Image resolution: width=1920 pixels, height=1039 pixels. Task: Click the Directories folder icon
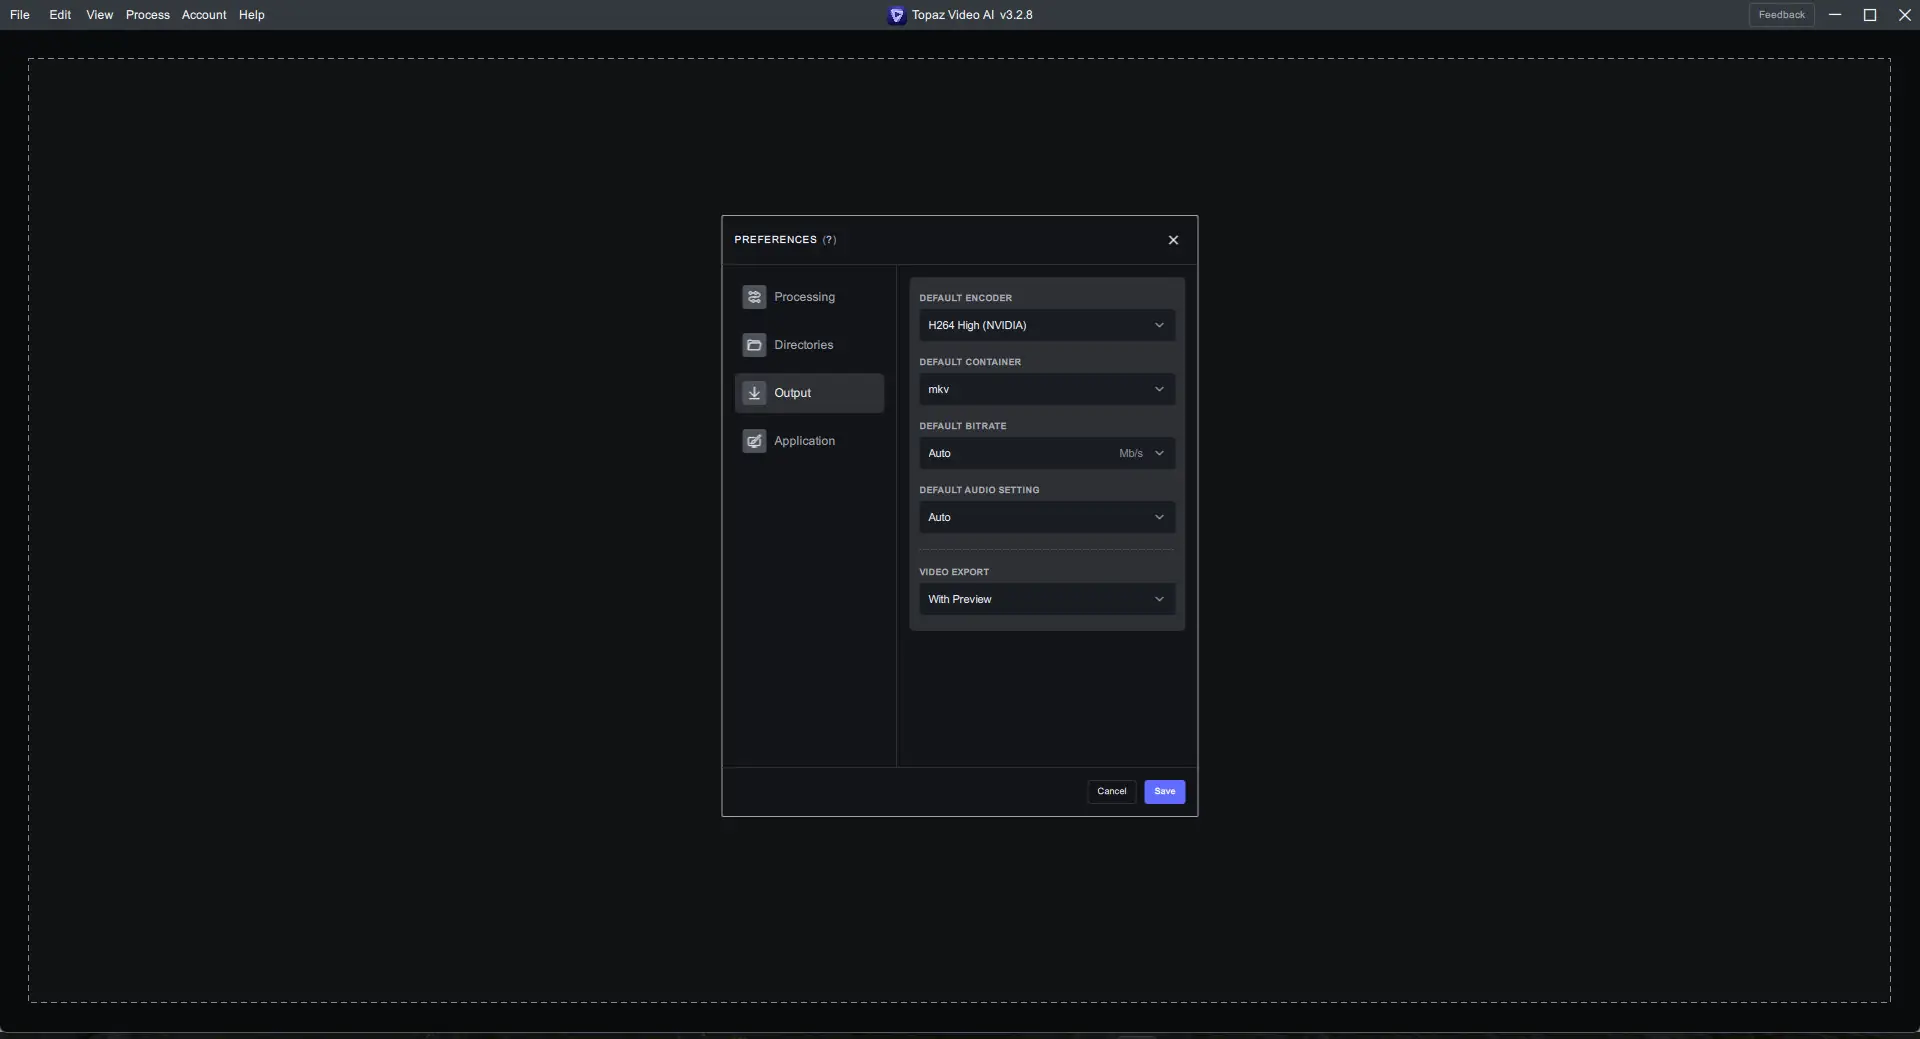point(754,345)
